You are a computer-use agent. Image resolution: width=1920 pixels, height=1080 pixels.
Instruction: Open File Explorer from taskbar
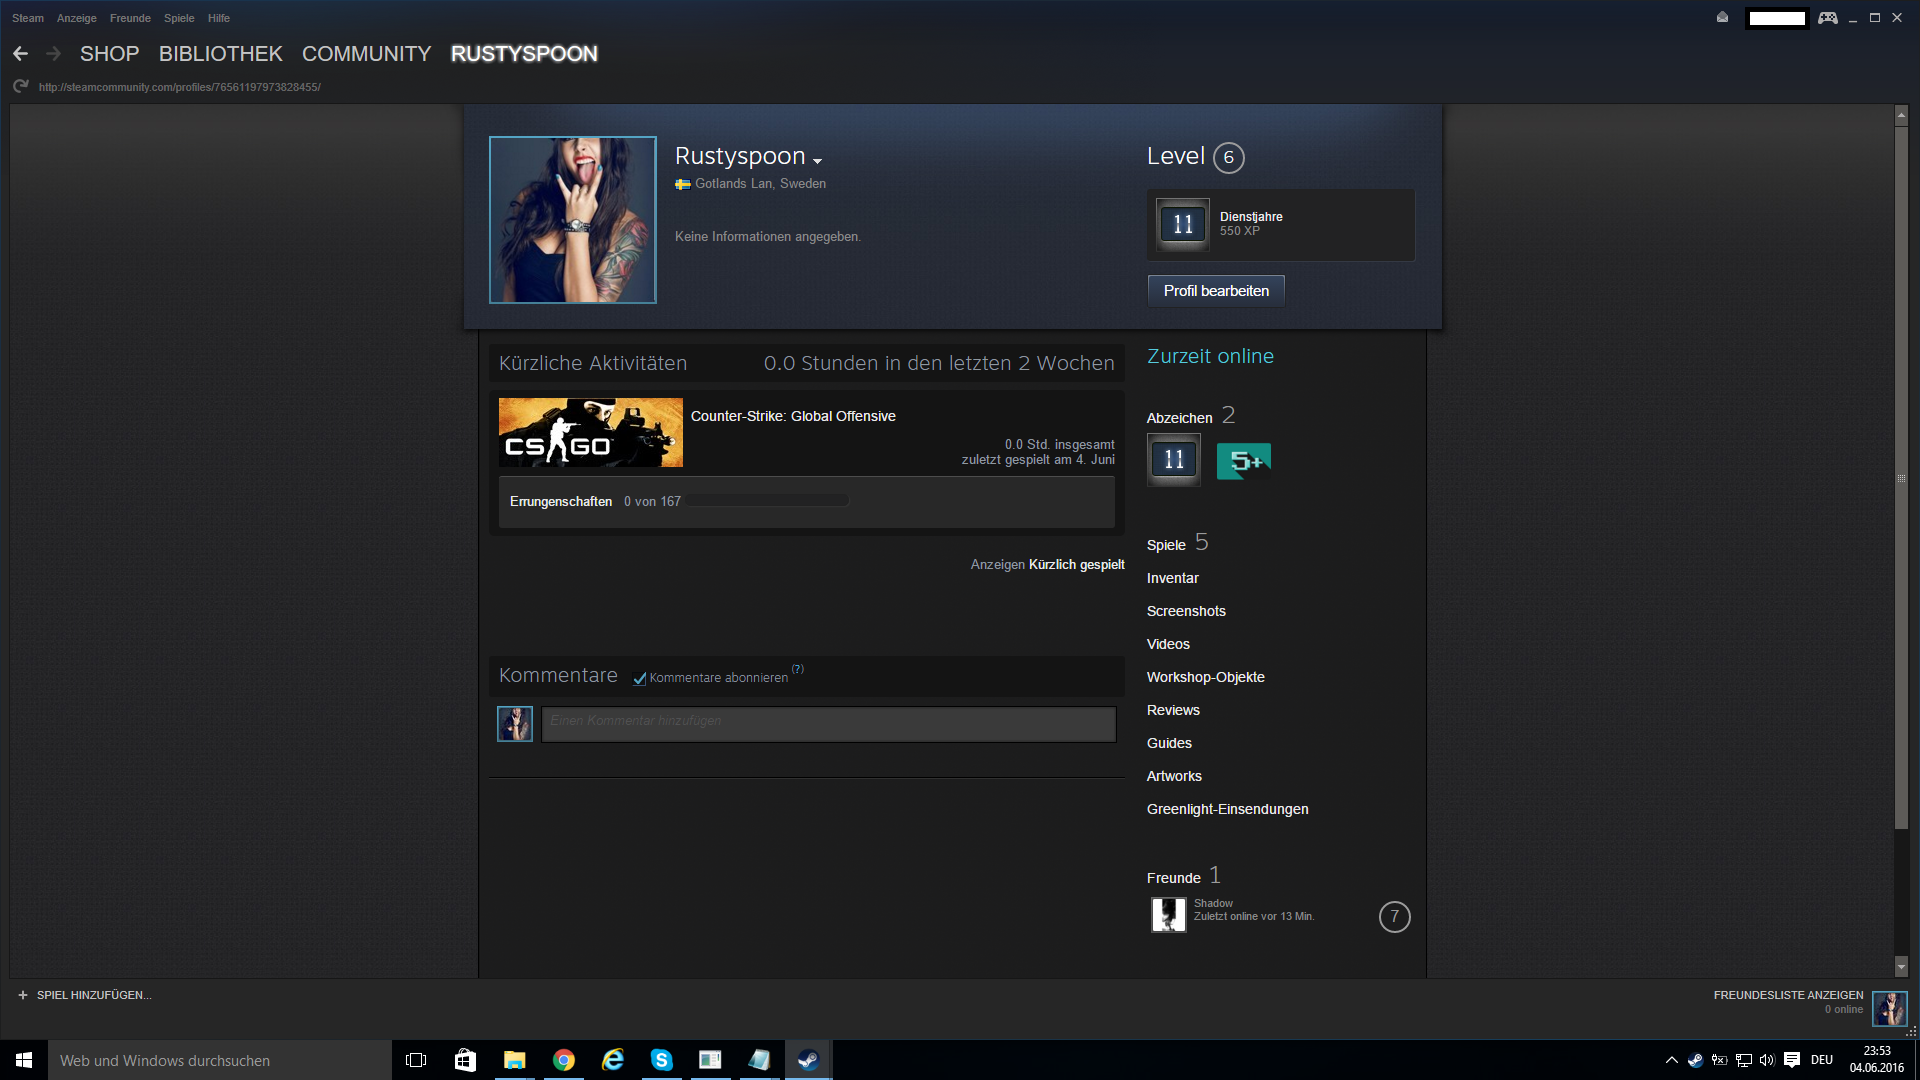click(514, 1060)
